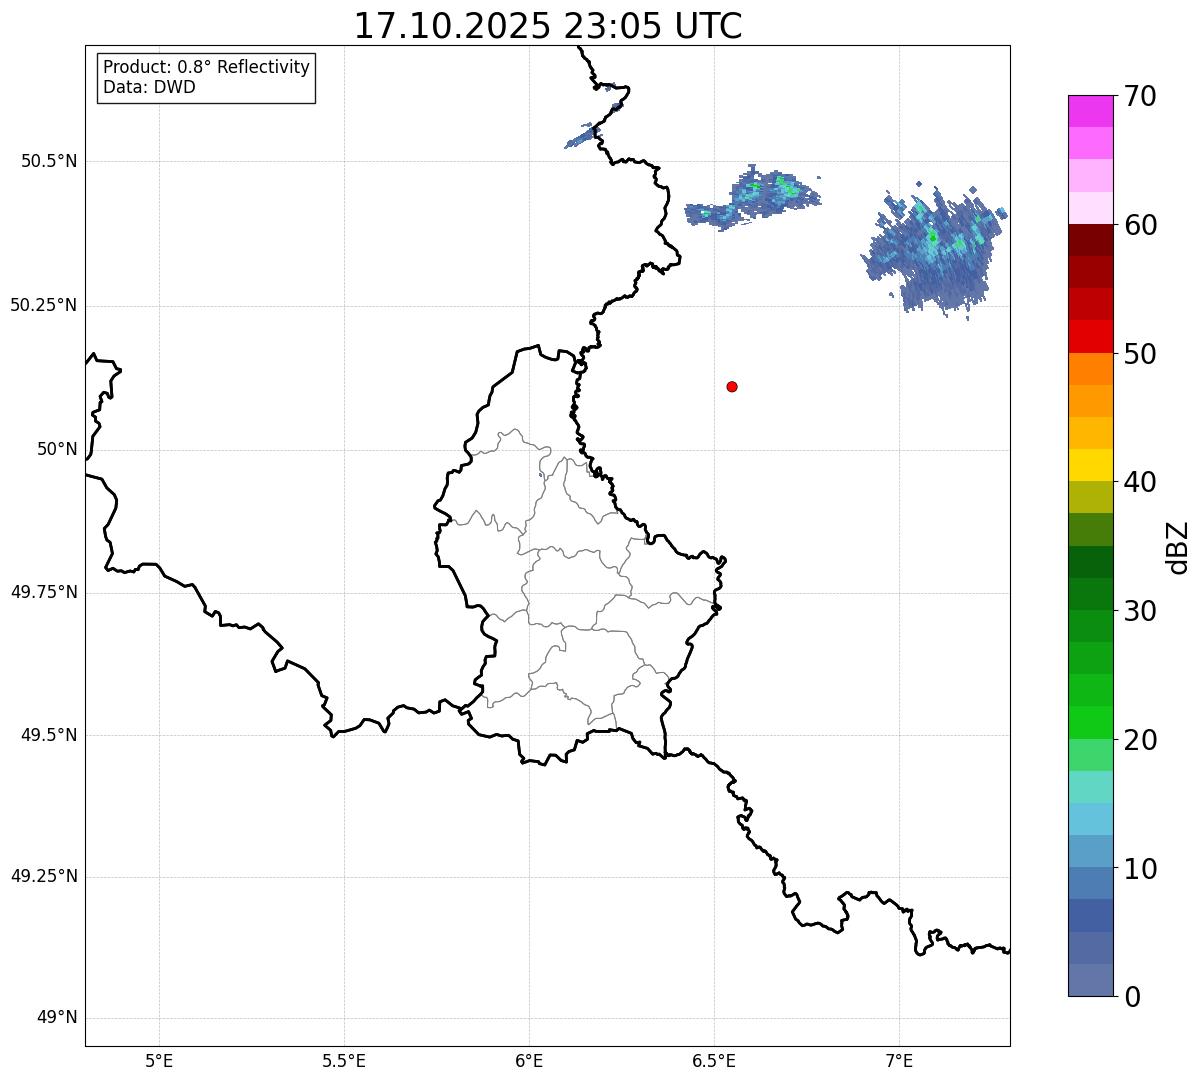Click the 6.5°E longitude label
Screen dimensions: 1202x1081
point(714,1060)
